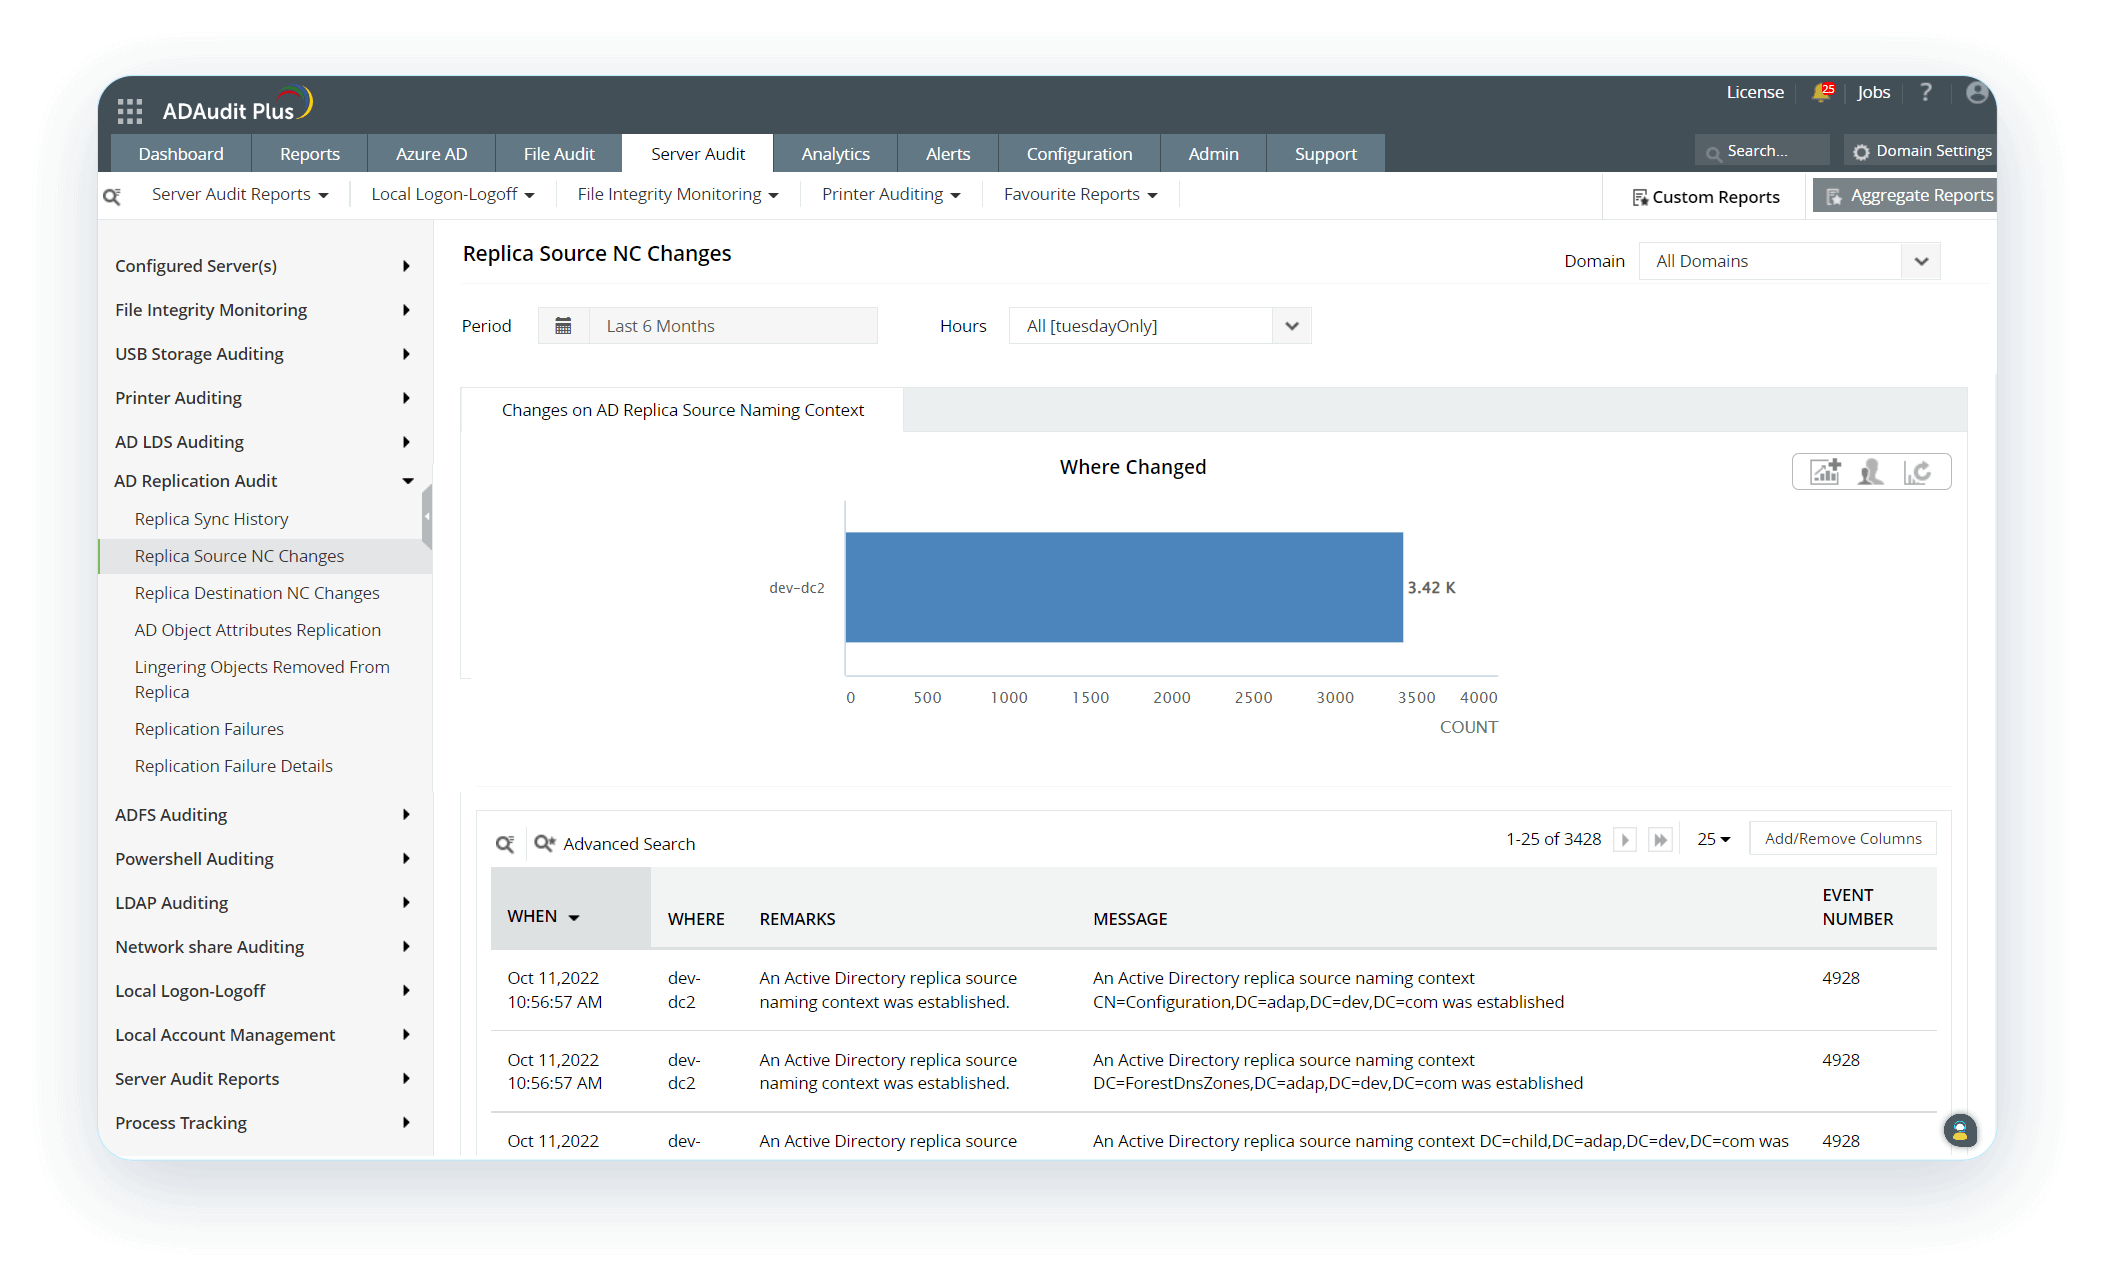Click the help question mark icon
This screenshot has height=1287, width=2102.
(1925, 92)
